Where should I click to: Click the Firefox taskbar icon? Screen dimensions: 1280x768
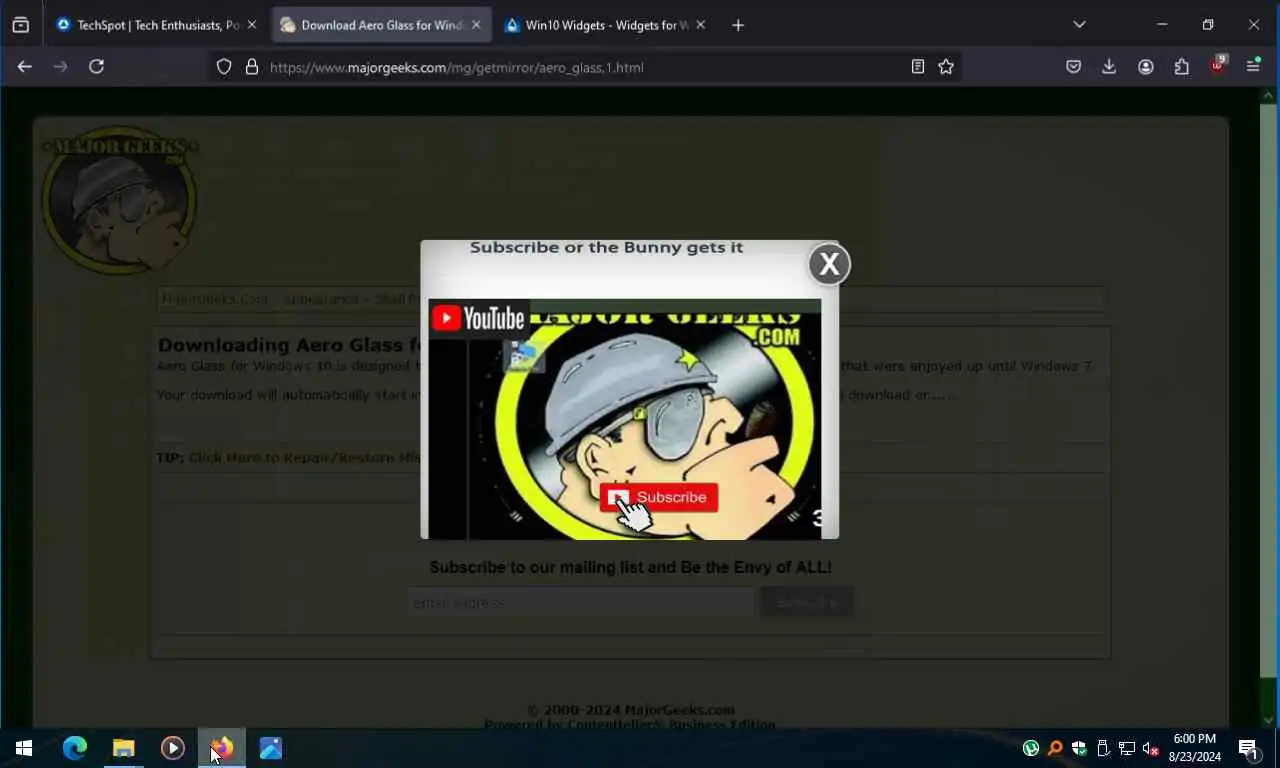(x=221, y=748)
